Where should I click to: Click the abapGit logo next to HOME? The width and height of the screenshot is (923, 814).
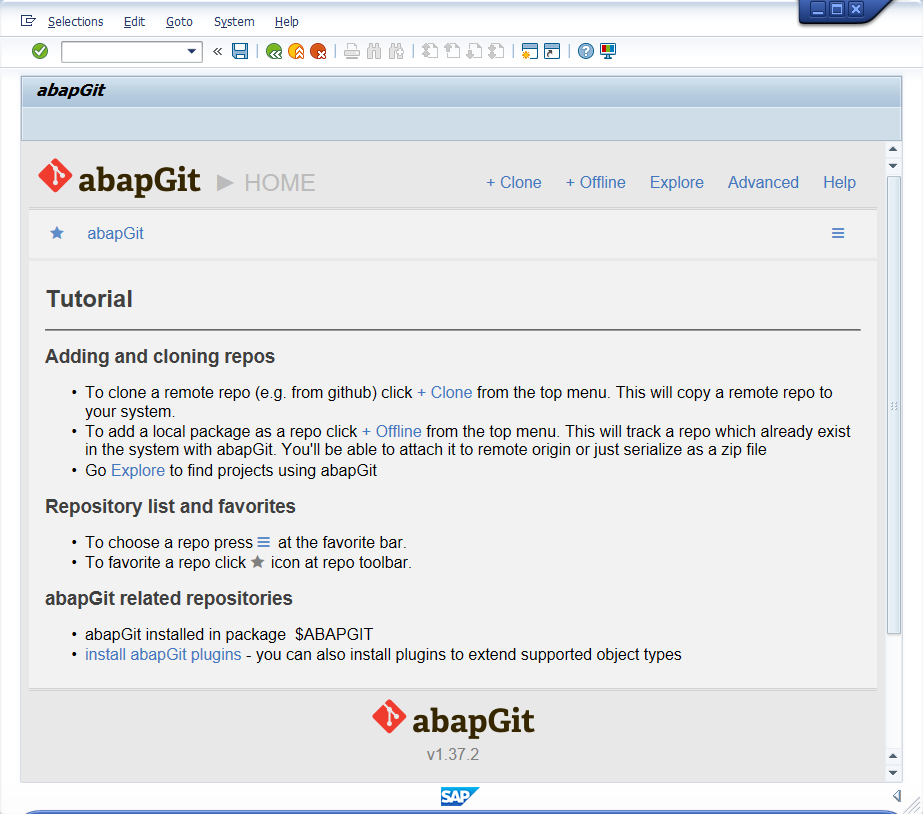(x=119, y=178)
